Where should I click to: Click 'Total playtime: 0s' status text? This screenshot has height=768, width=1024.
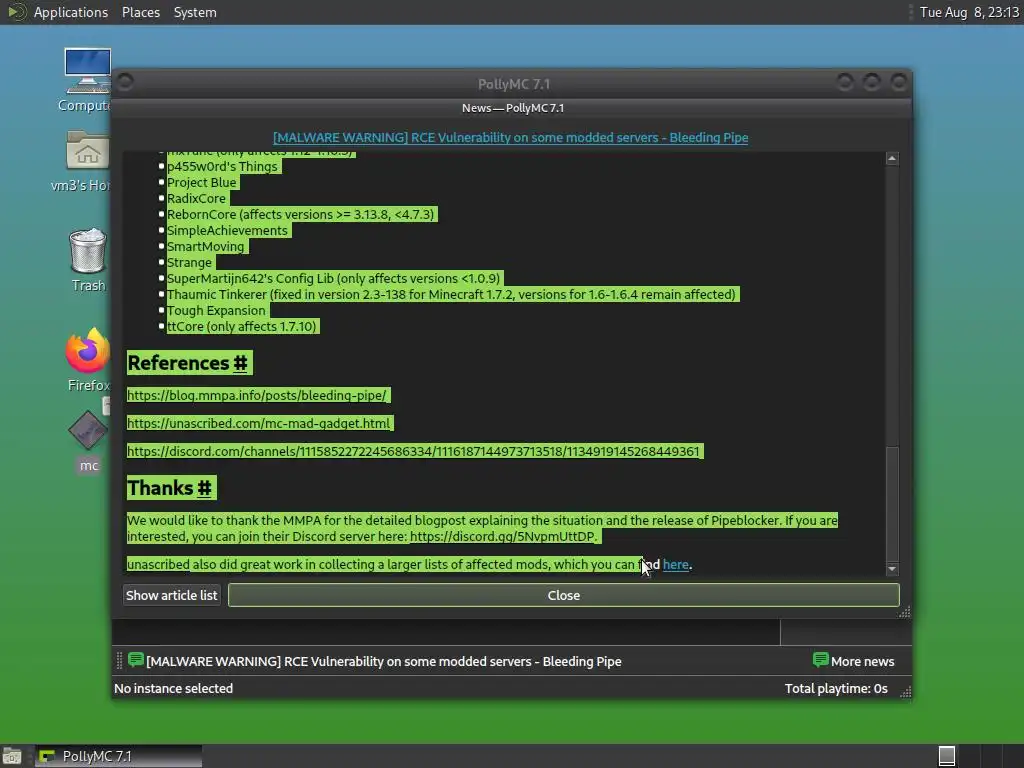[836, 688]
